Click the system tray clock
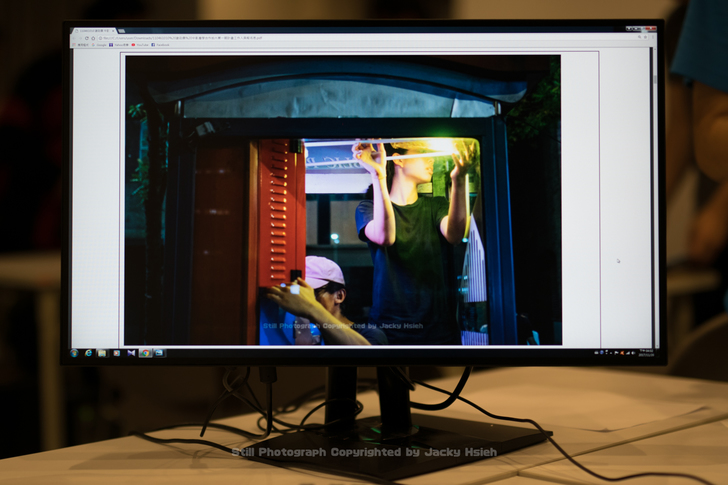This screenshot has width=728, height=485. coord(645,352)
